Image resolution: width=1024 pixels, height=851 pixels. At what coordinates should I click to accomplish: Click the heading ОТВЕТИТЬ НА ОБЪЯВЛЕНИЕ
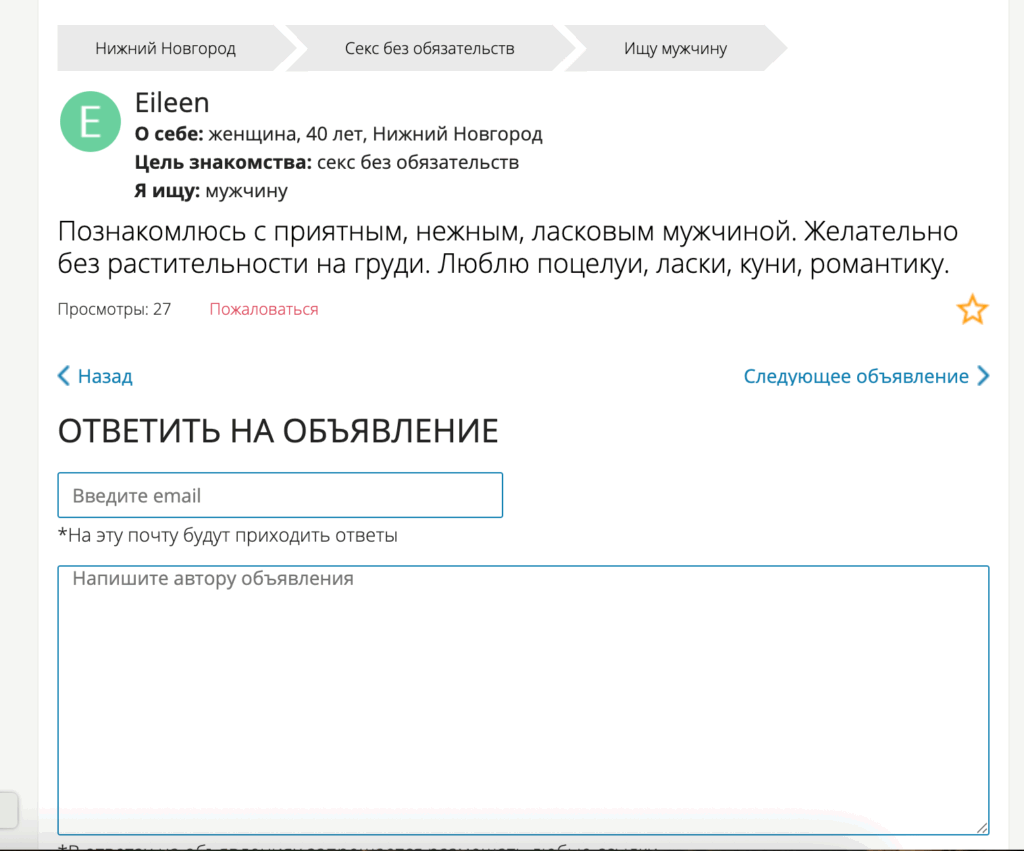pos(278,430)
